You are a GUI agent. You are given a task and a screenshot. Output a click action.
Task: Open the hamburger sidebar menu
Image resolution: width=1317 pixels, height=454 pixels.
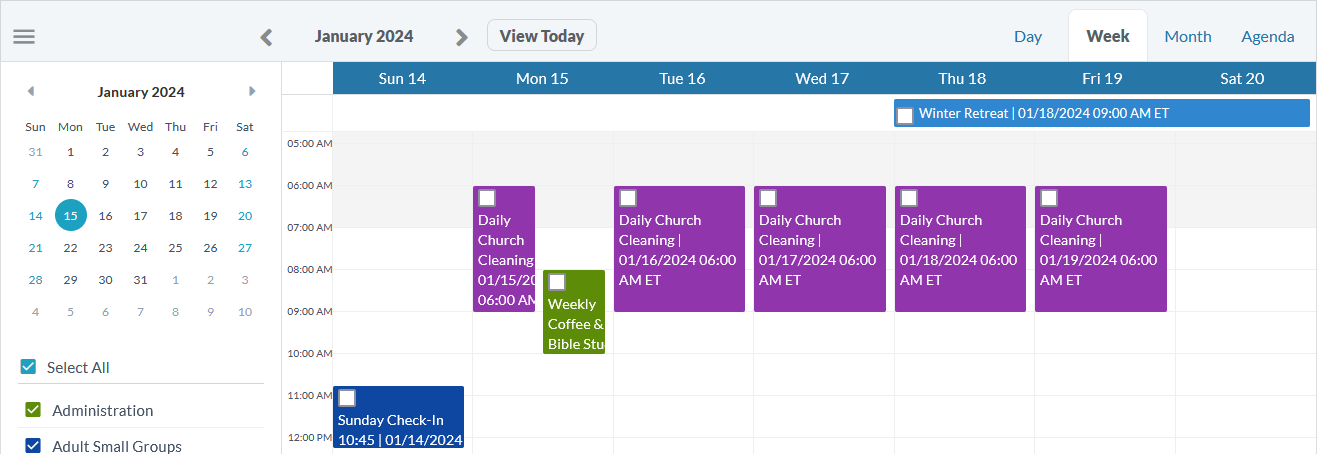[24, 37]
